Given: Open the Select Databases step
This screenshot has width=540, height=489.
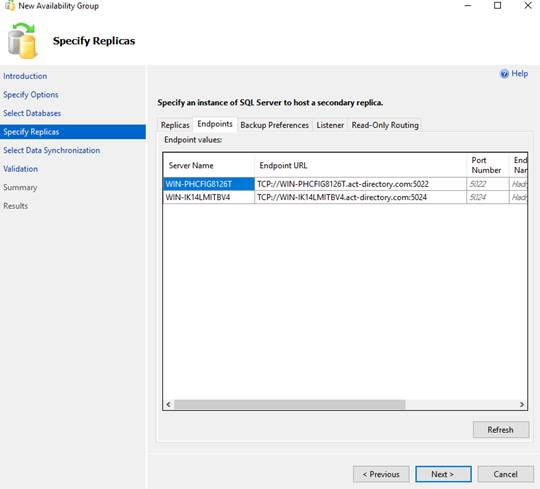Looking at the screenshot, I should tap(32, 113).
